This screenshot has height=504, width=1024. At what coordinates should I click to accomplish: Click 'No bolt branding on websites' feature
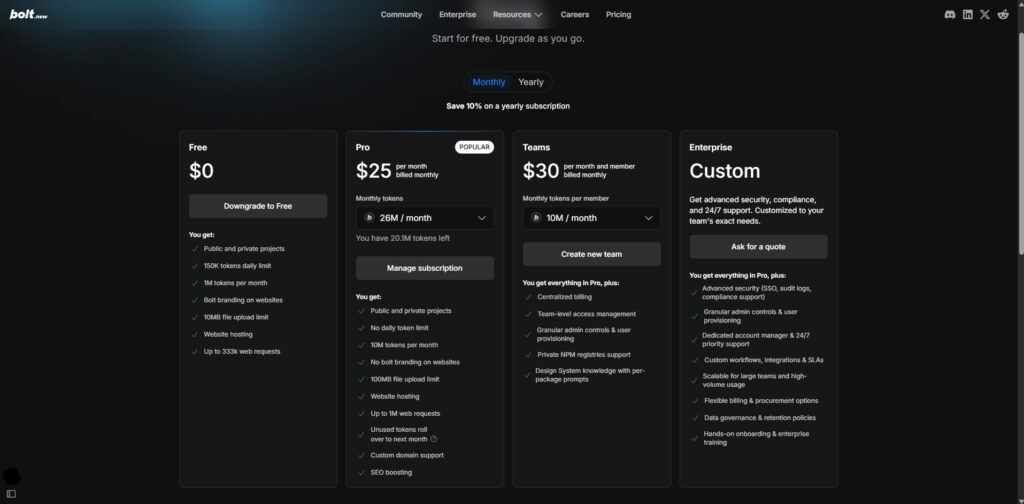tap(415, 362)
